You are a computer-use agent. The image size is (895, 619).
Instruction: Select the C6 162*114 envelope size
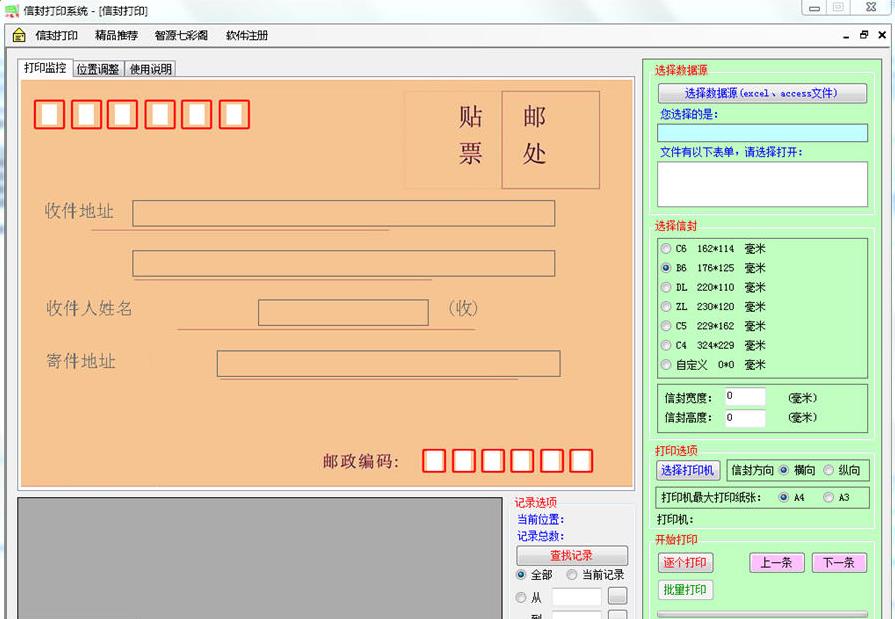click(666, 249)
